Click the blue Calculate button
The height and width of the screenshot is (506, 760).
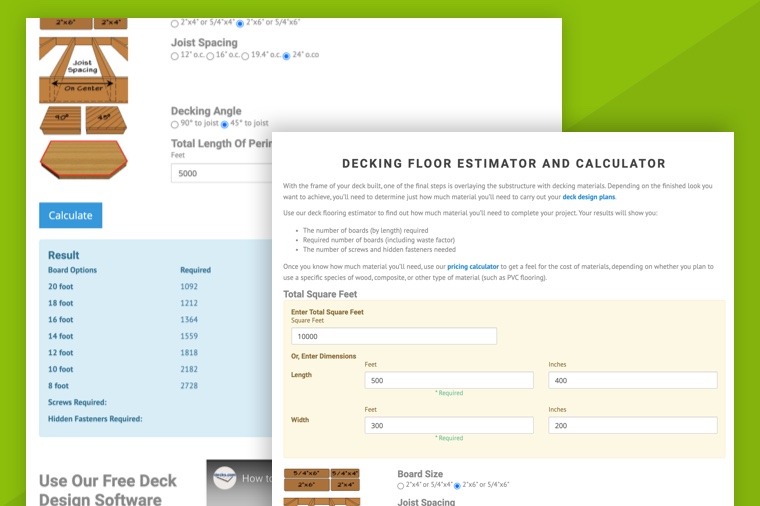click(71, 215)
